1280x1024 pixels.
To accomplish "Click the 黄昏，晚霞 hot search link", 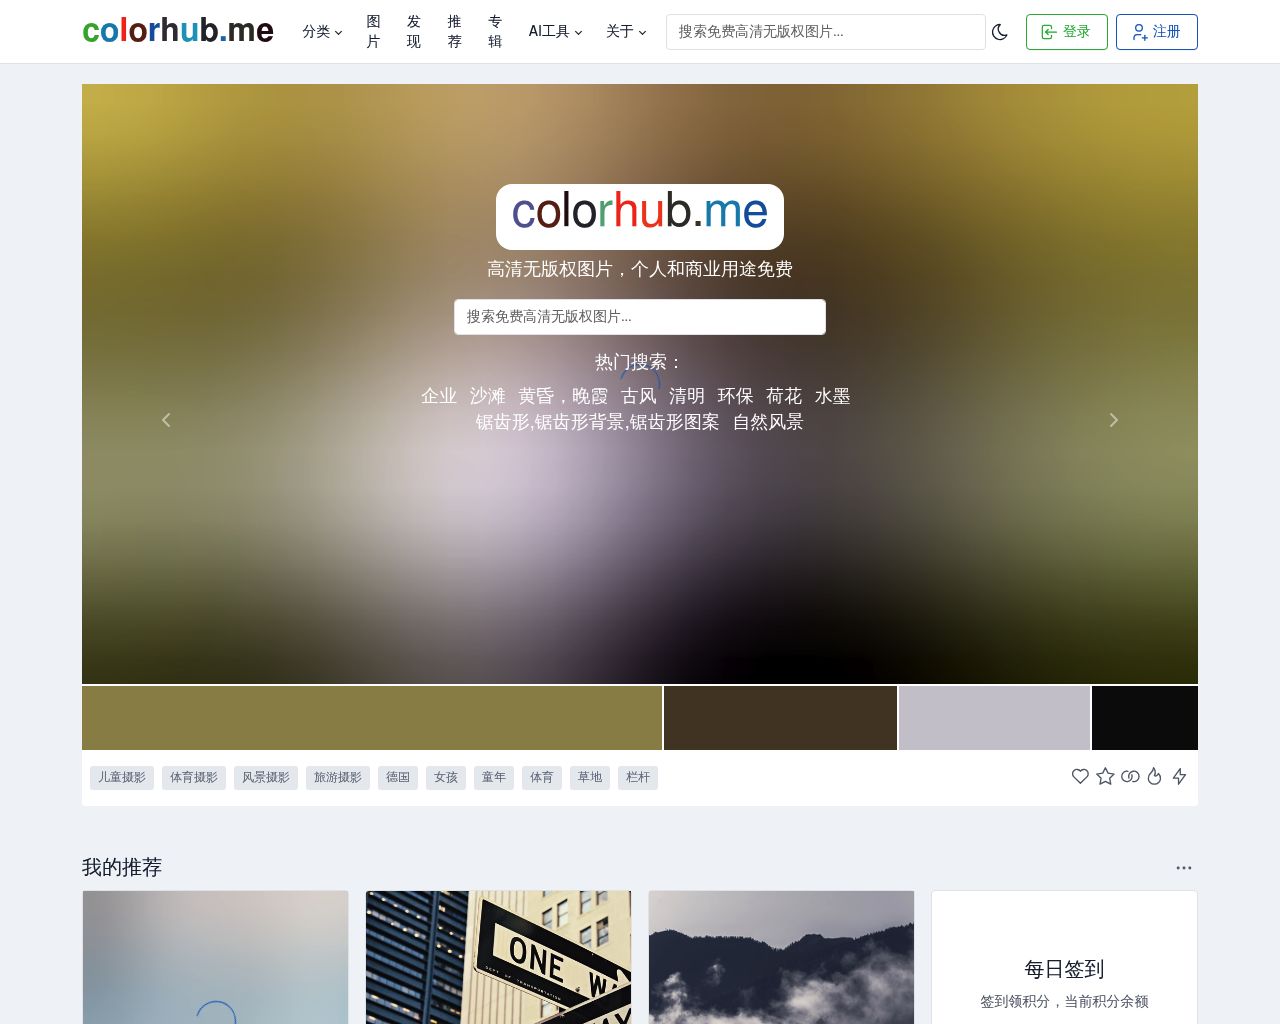I will (x=563, y=396).
